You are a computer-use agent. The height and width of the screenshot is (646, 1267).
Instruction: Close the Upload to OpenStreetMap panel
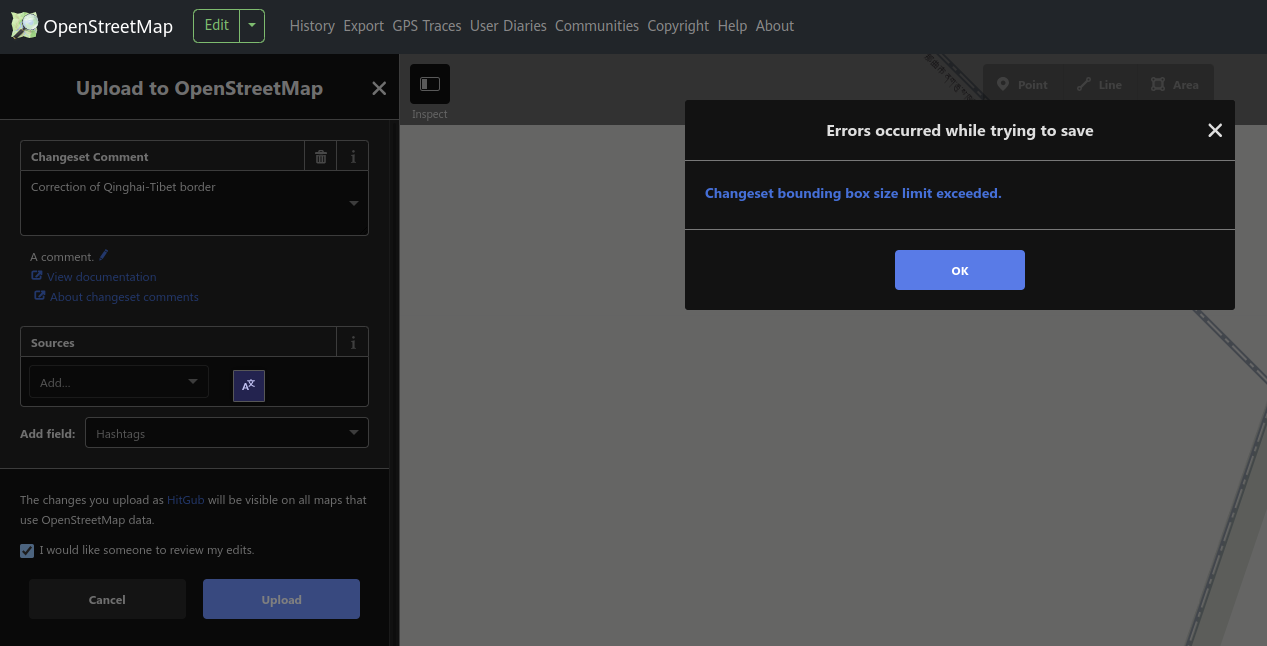pyautogui.click(x=379, y=88)
